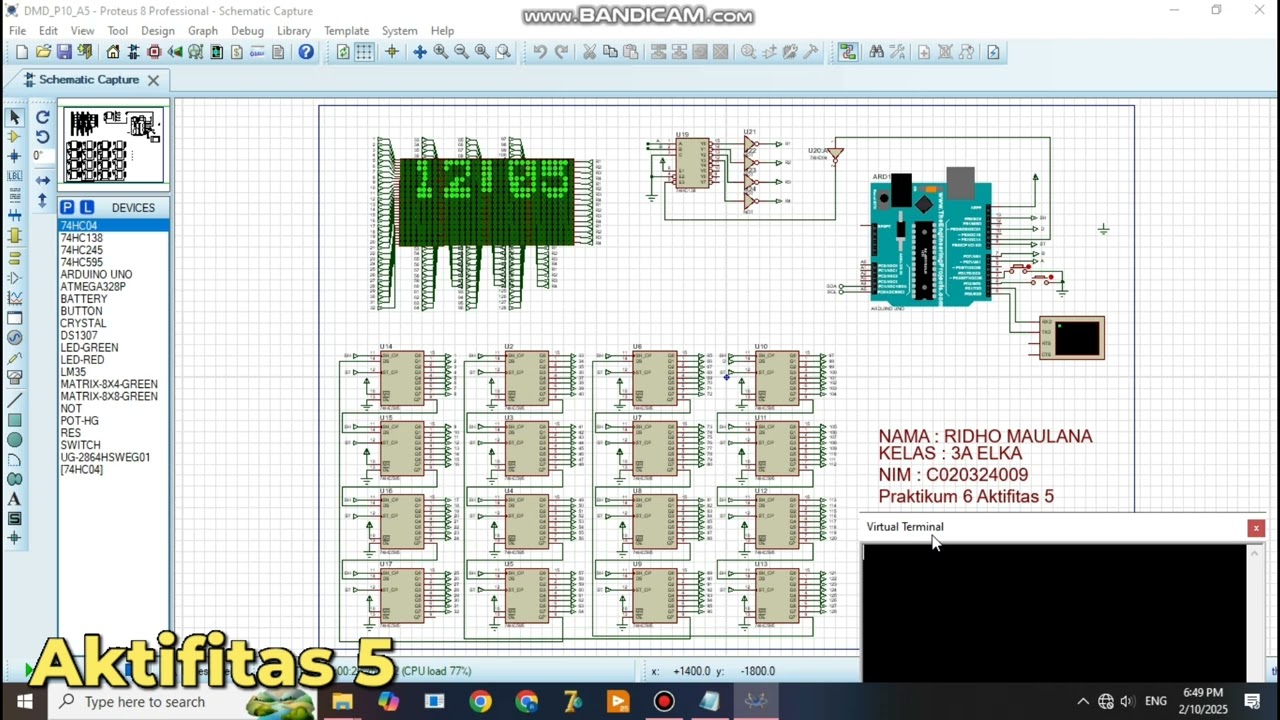This screenshot has width=1280, height=720.
Task: Click the Zoom Out magnifier icon
Action: tap(461, 52)
